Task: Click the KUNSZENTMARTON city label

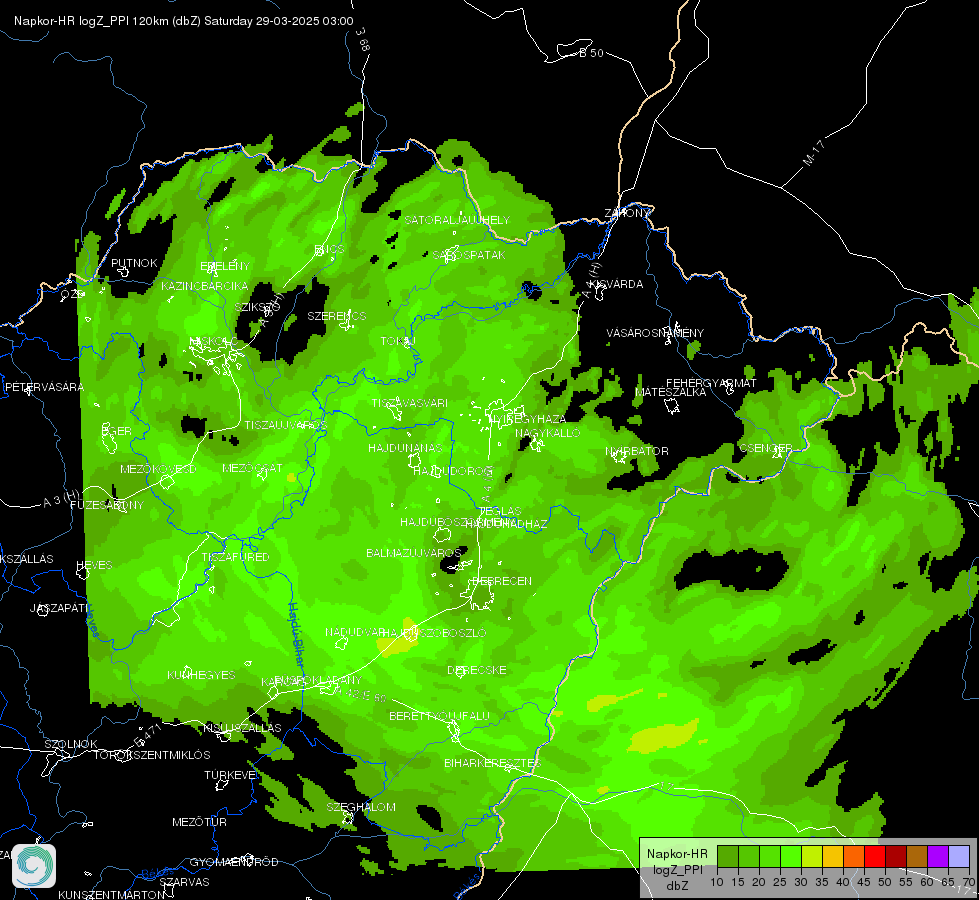Action: (x=111, y=894)
